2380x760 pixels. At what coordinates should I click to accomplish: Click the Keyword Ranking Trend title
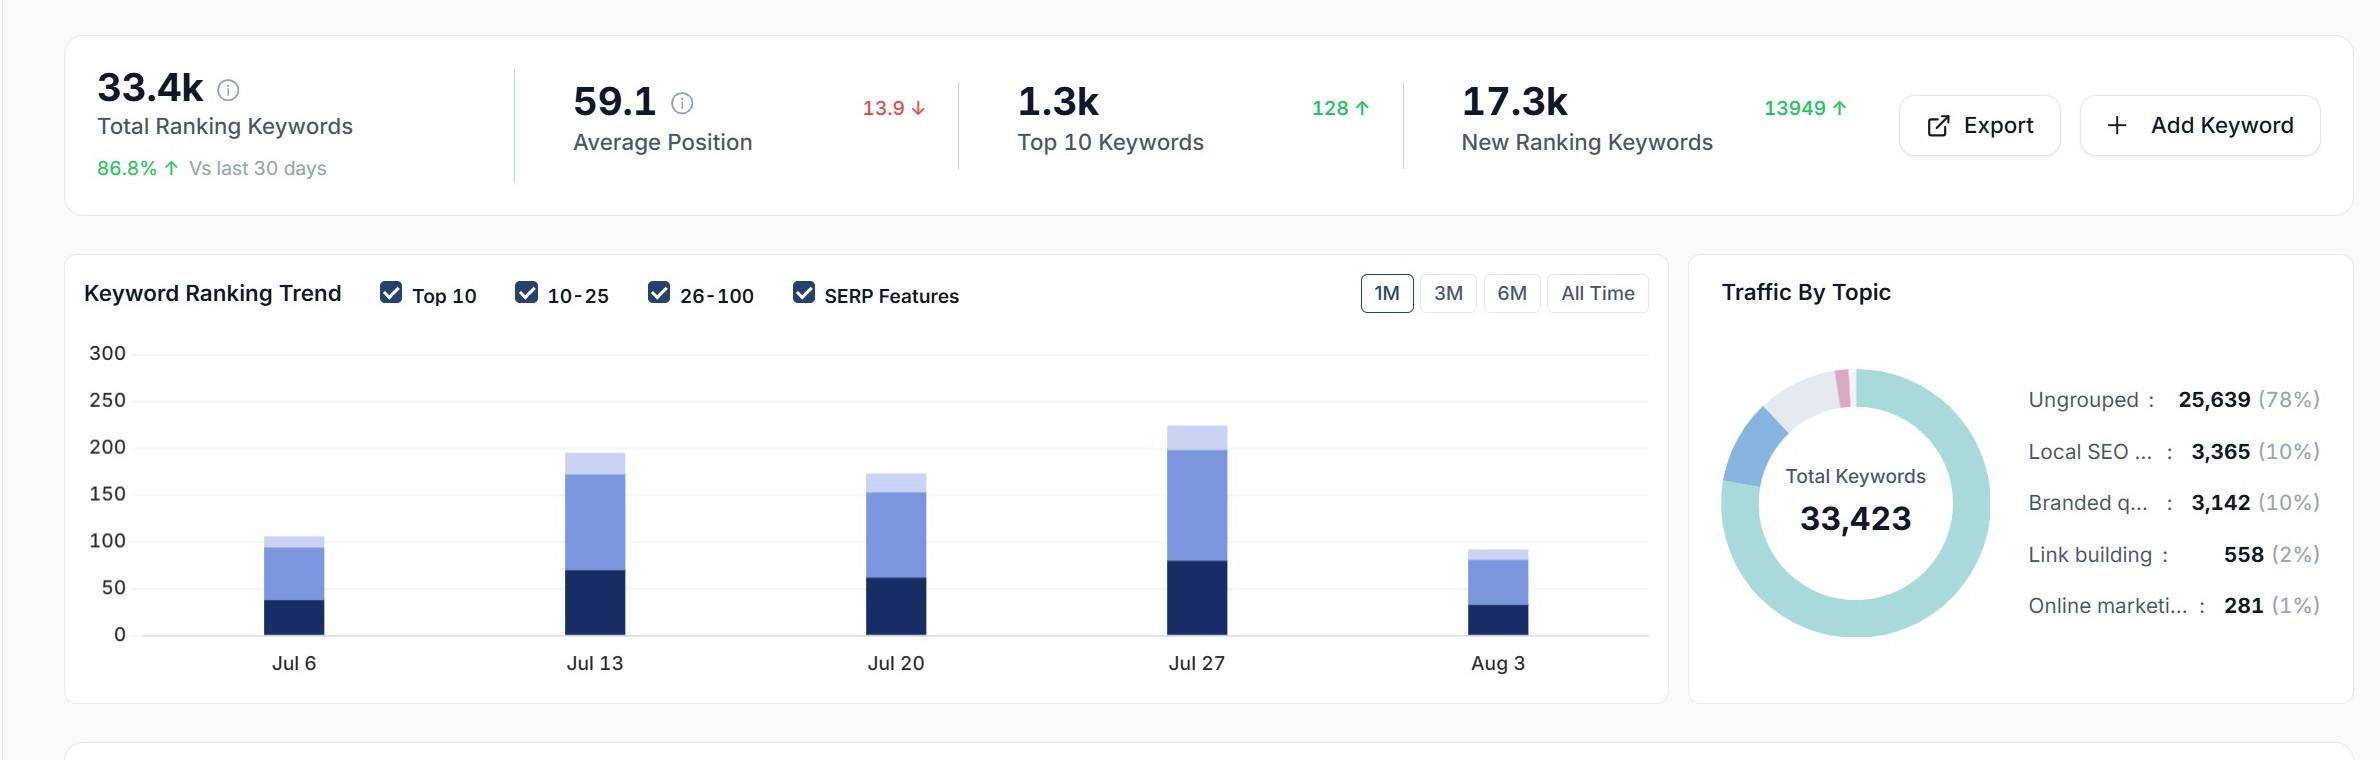point(213,293)
